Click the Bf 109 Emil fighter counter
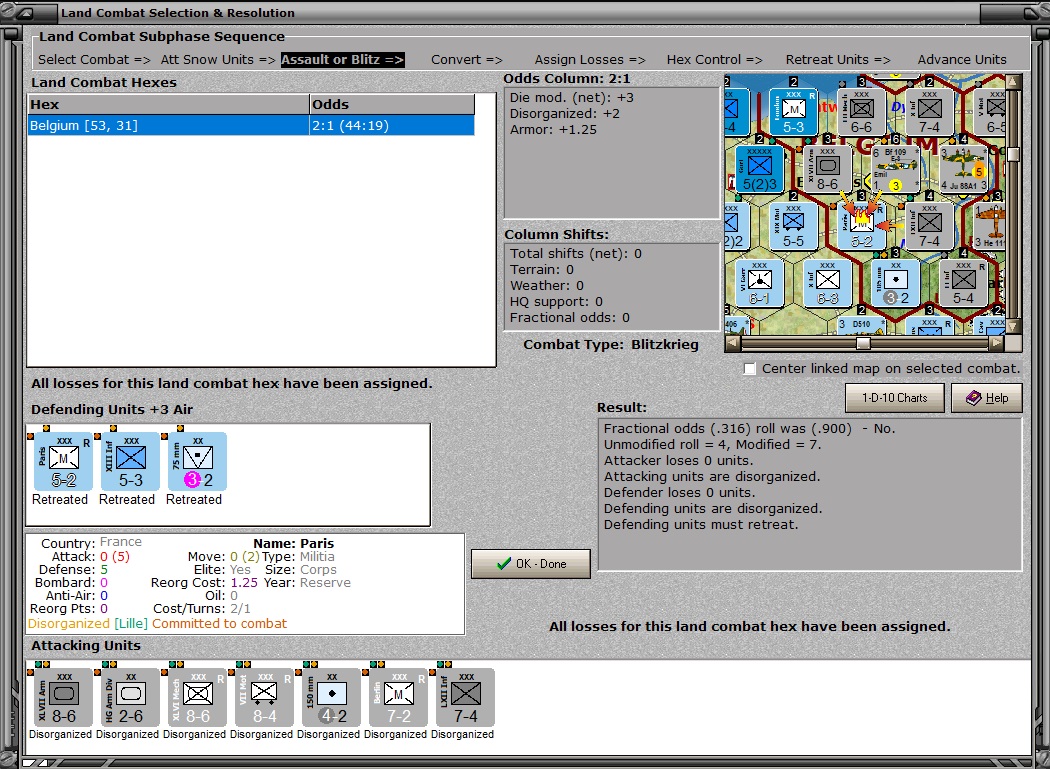Screen dimensions: 1050x769 point(895,169)
